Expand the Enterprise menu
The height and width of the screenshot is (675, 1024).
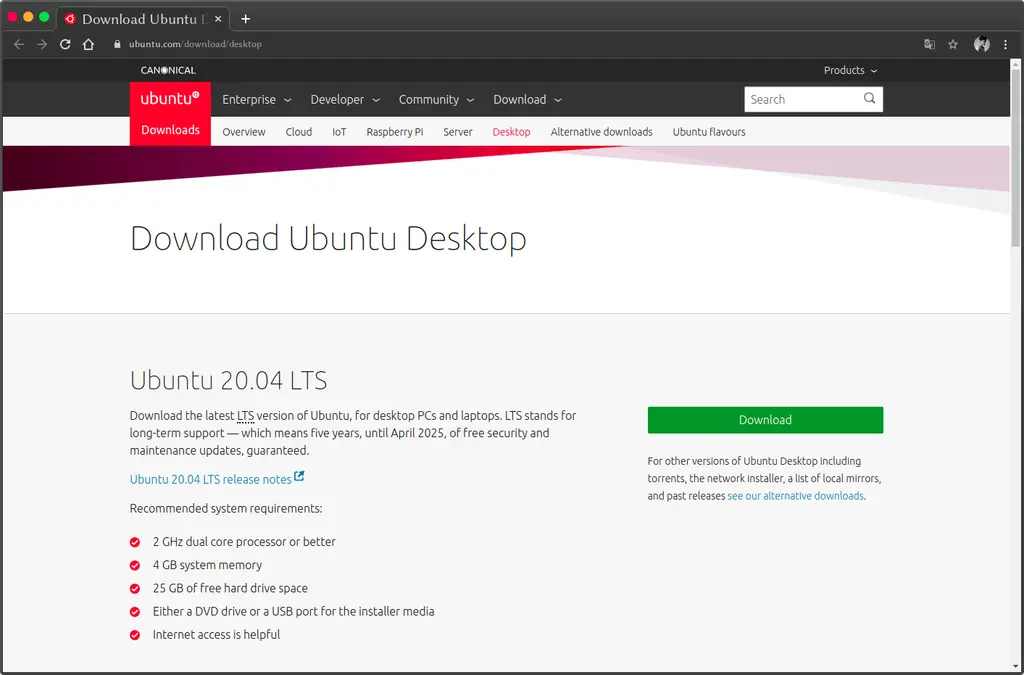pos(256,100)
